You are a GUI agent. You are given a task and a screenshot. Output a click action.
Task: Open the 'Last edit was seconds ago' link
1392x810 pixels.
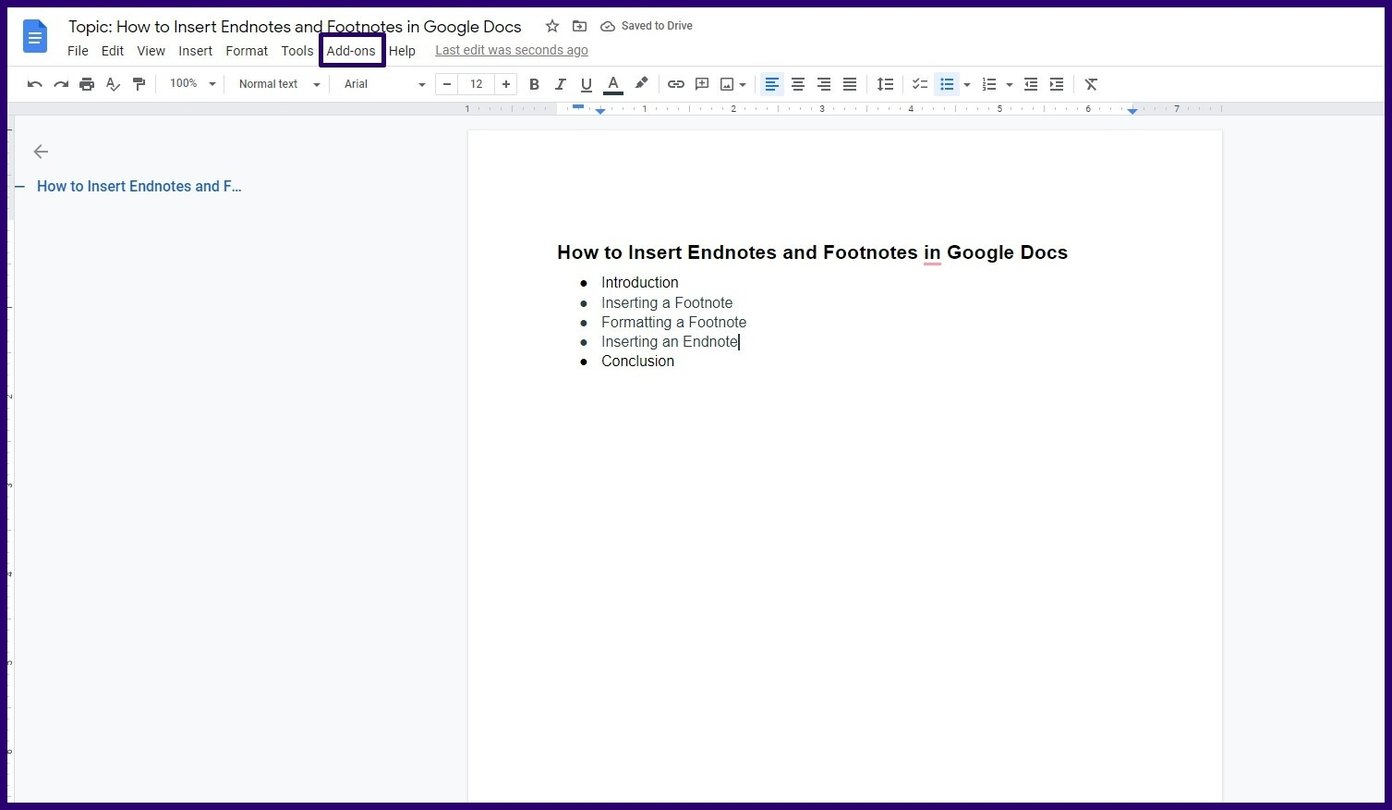point(512,50)
